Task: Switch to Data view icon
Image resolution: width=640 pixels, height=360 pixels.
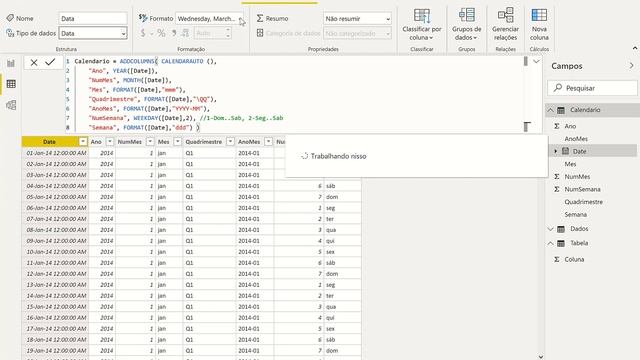Action: tap(11, 84)
